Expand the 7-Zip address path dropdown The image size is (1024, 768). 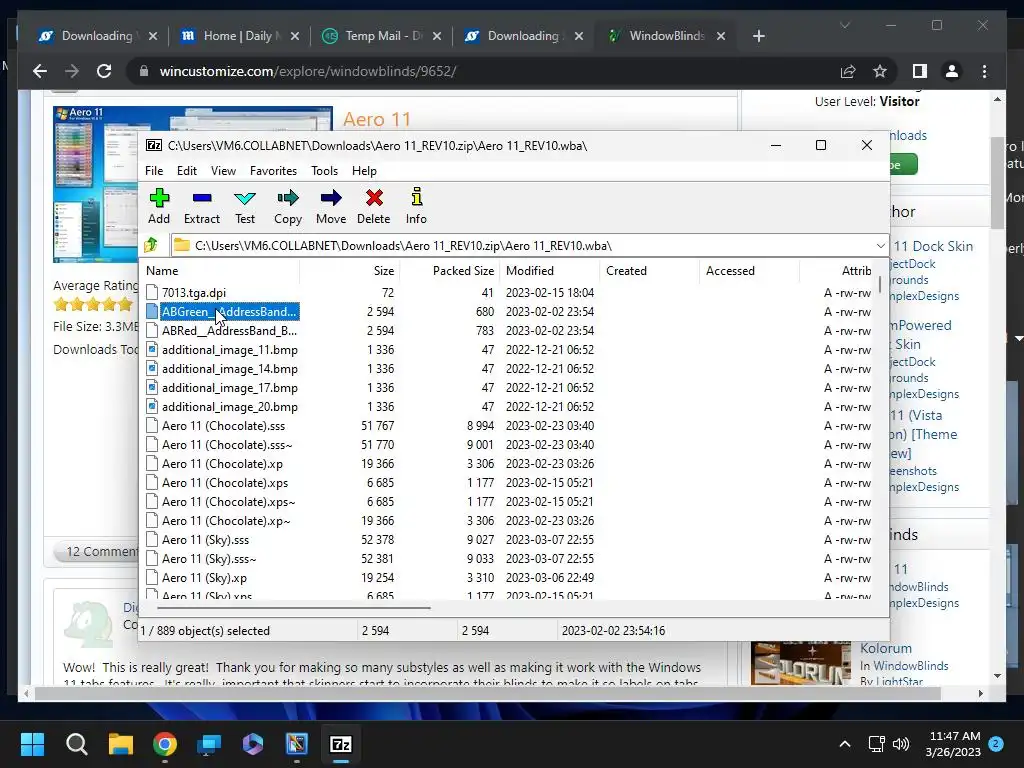point(880,246)
